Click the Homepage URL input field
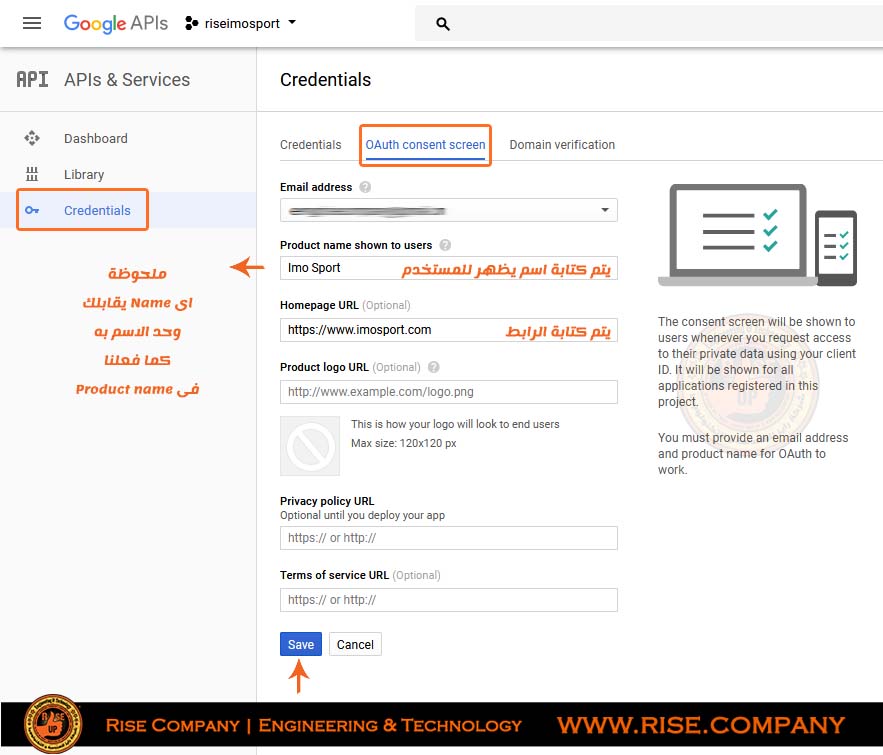Image resolution: width=883 pixels, height=755 pixels. point(448,330)
